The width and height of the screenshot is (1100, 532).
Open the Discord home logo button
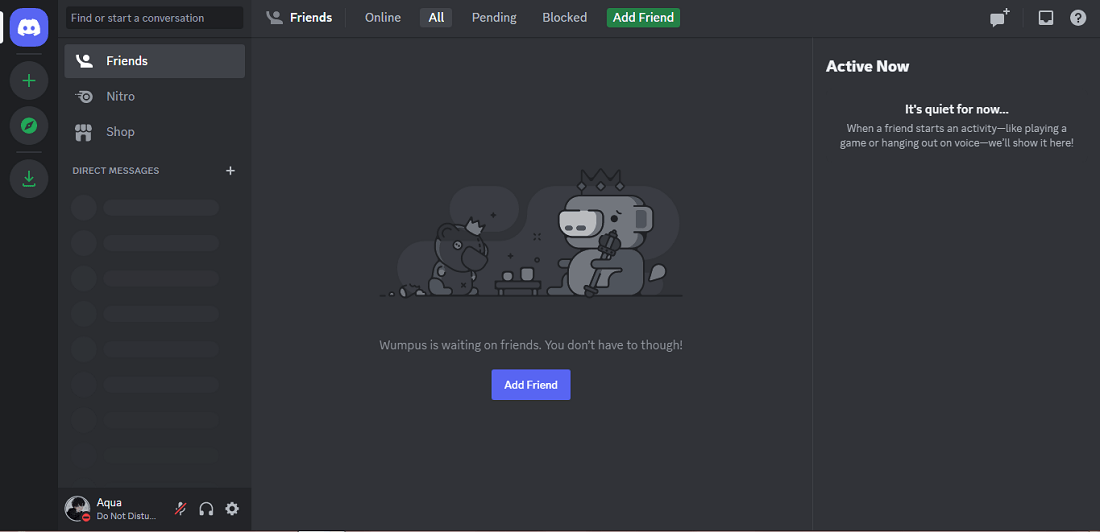pyautogui.click(x=29, y=27)
